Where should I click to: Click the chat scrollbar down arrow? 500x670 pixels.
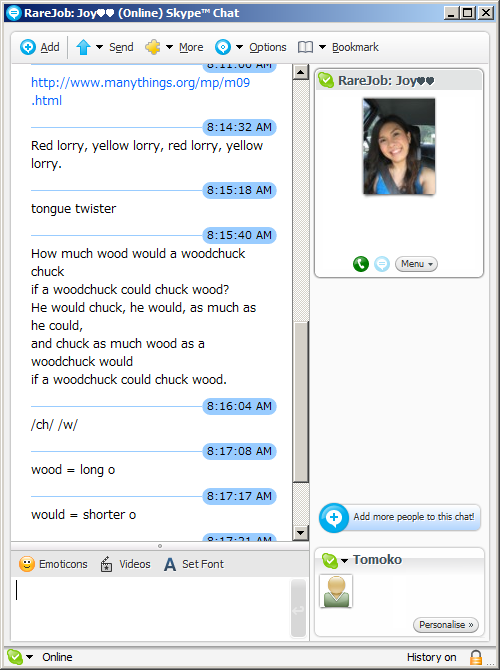tap(301, 532)
